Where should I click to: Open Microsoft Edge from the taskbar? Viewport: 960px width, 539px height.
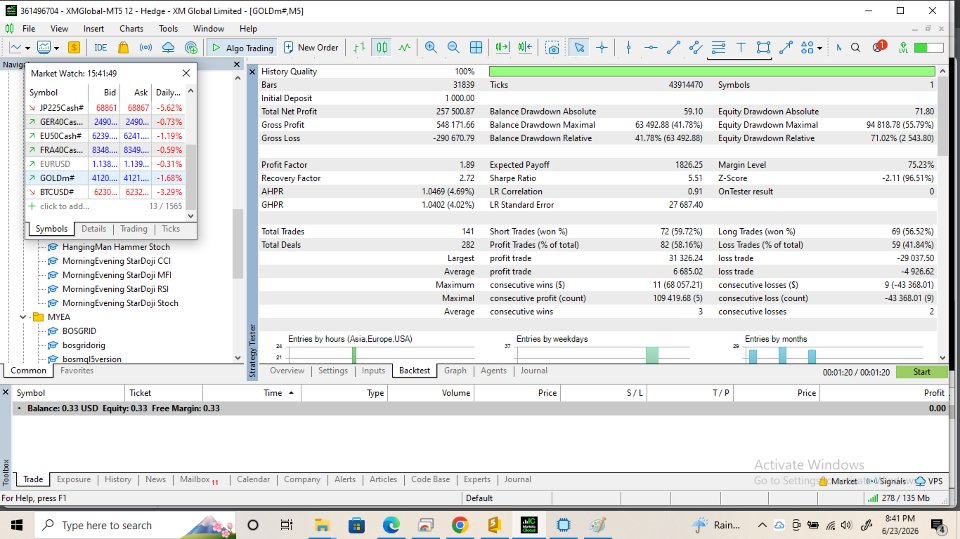click(x=391, y=525)
